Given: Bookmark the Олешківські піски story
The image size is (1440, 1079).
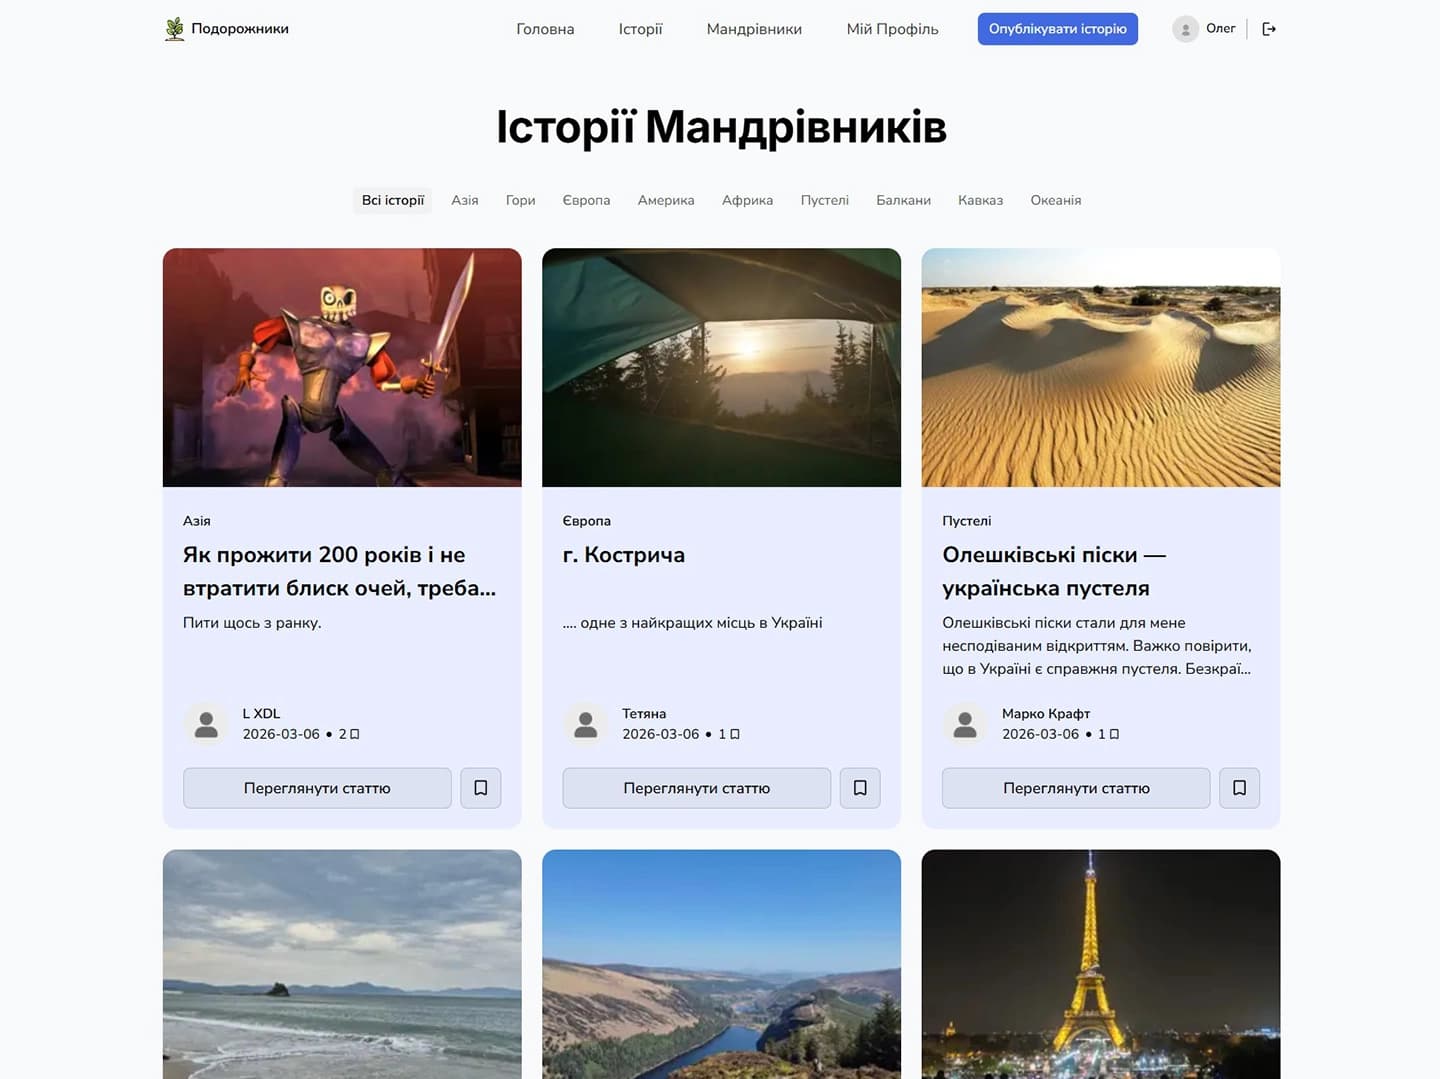Looking at the screenshot, I should pyautogui.click(x=1239, y=787).
